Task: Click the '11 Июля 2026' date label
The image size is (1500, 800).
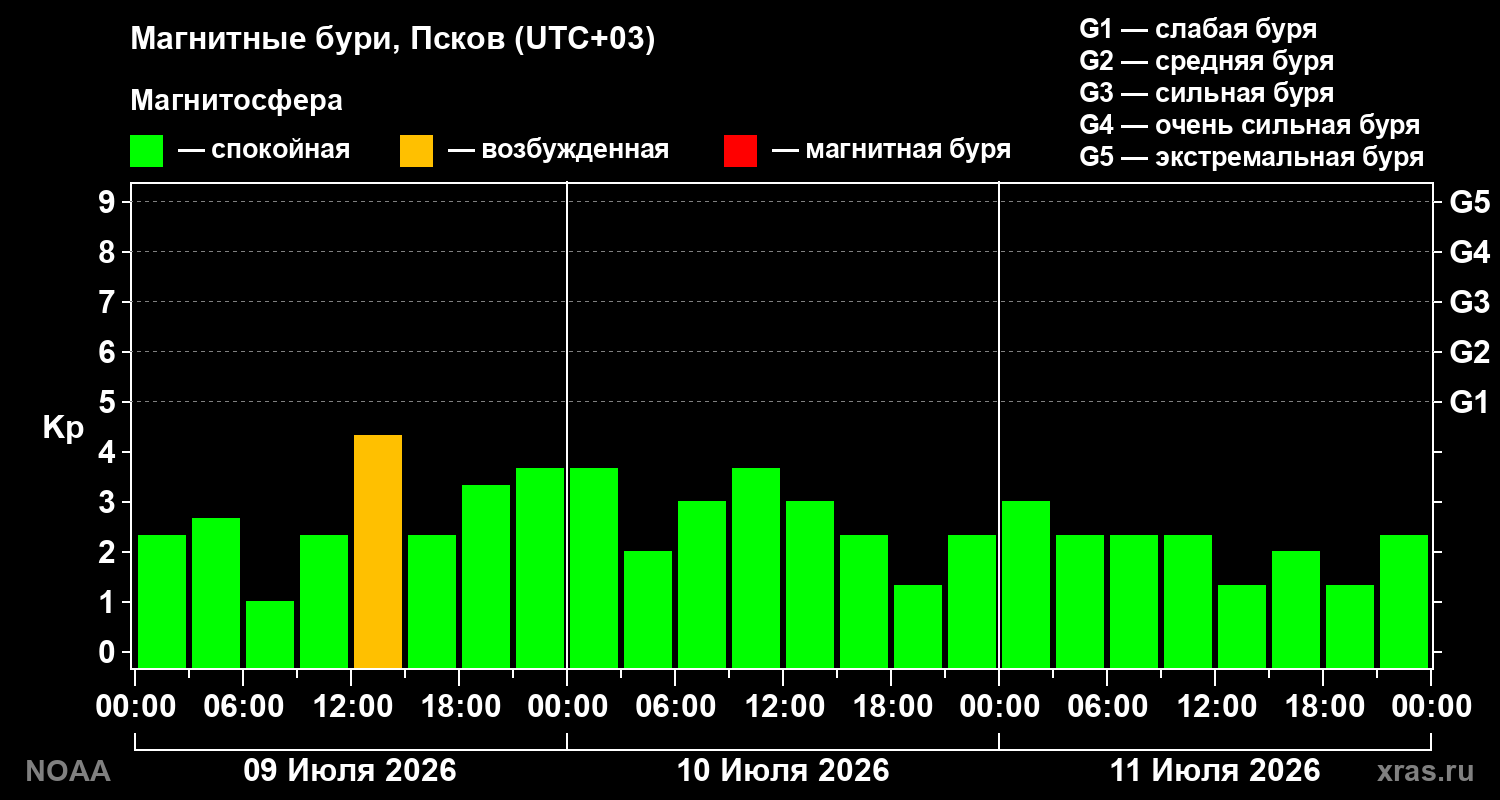Action: [1215, 771]
